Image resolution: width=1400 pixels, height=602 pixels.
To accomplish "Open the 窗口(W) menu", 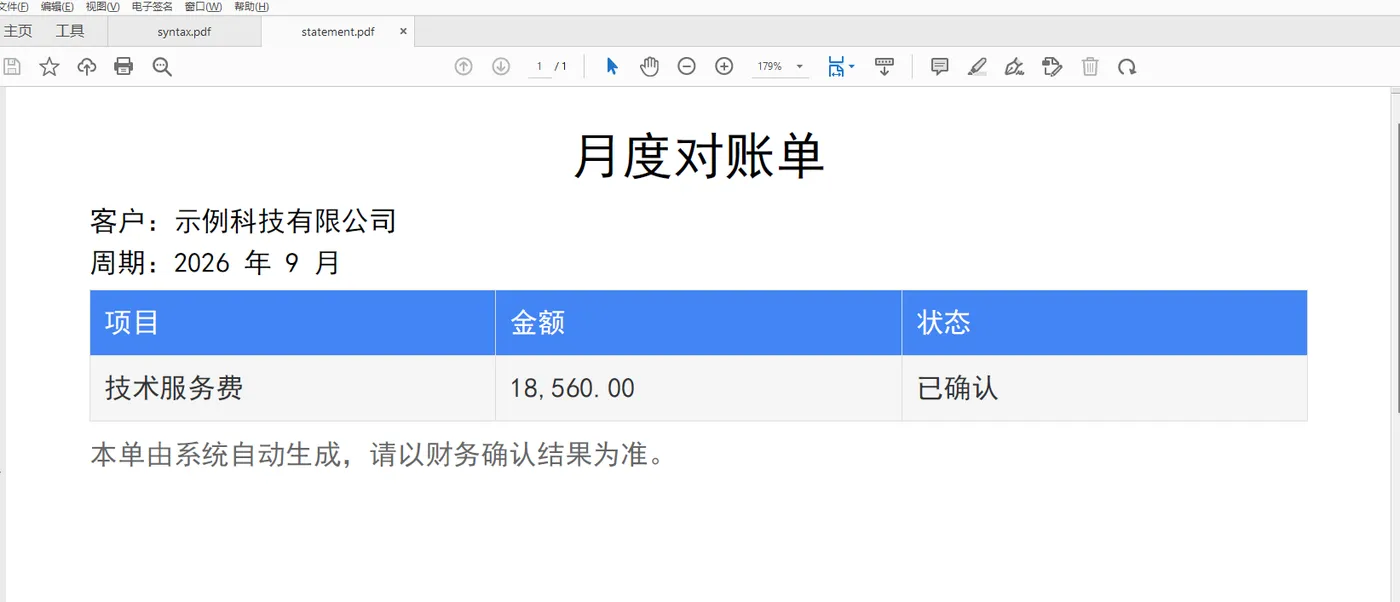I will (203, 6).
